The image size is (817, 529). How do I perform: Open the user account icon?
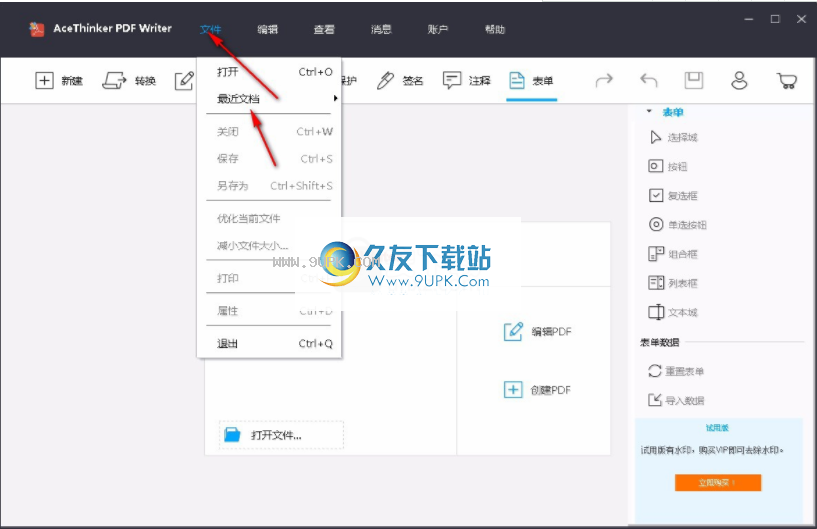pos(739,81)
